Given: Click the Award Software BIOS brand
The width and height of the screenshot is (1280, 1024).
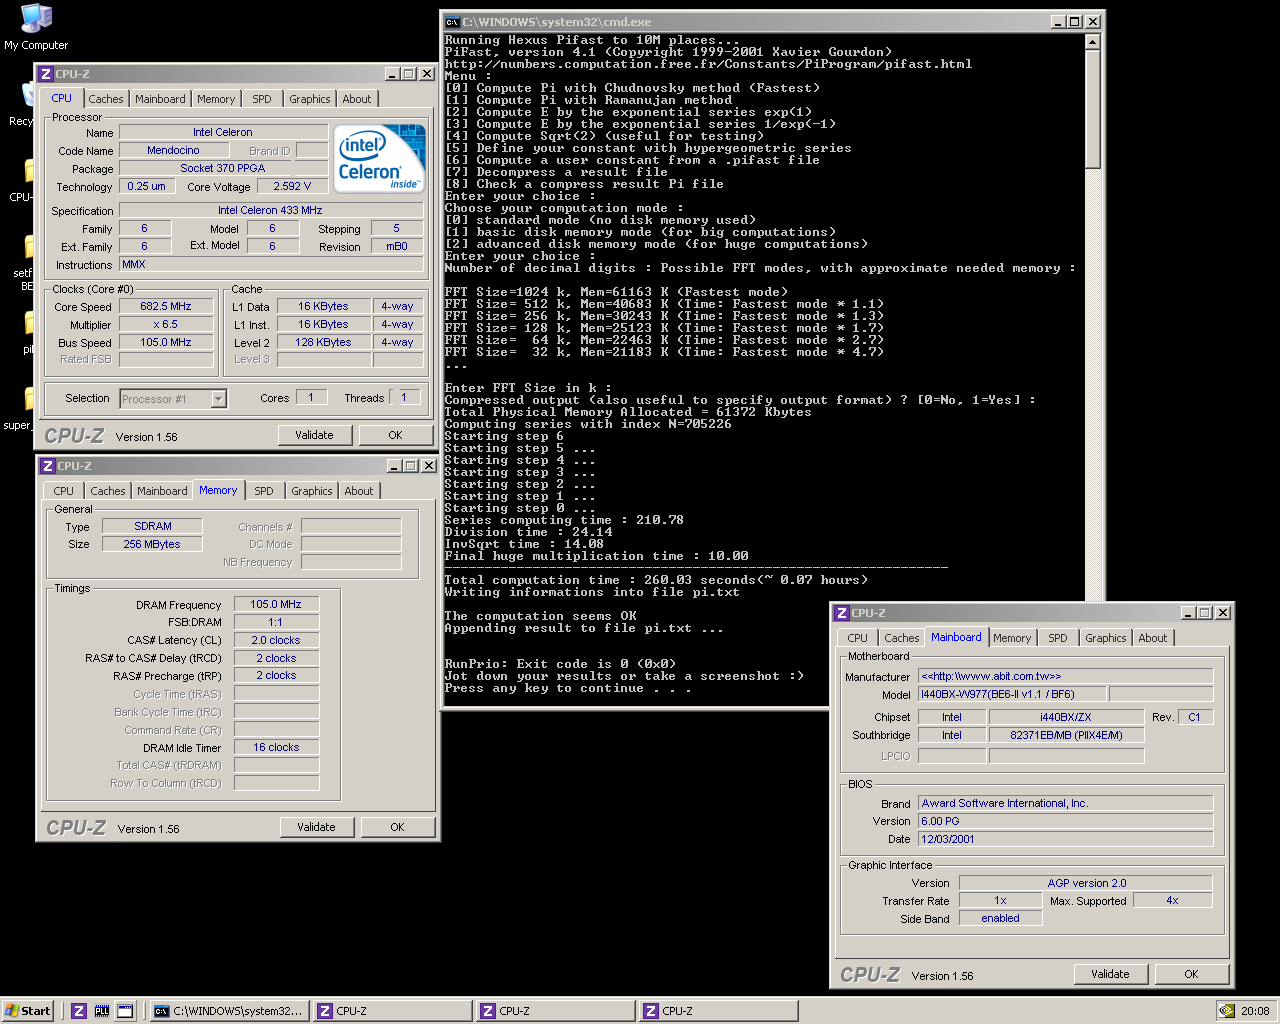Looking at the screenshot, I should (1066, 803).
